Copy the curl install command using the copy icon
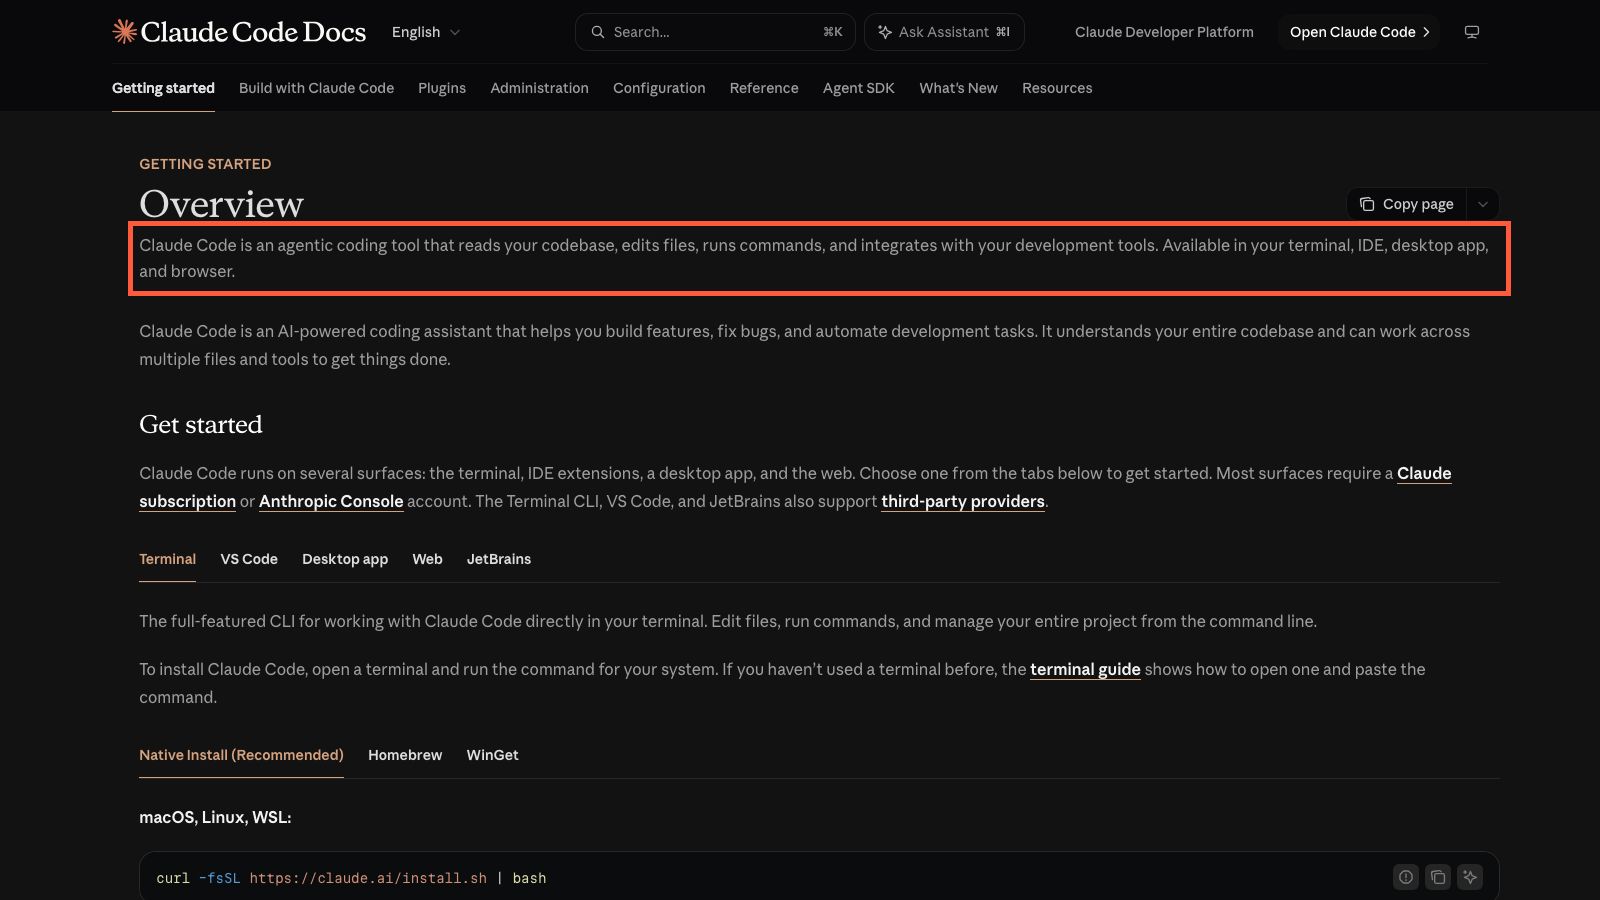This screenshot has height=900, width=1600. point(1438,877)
